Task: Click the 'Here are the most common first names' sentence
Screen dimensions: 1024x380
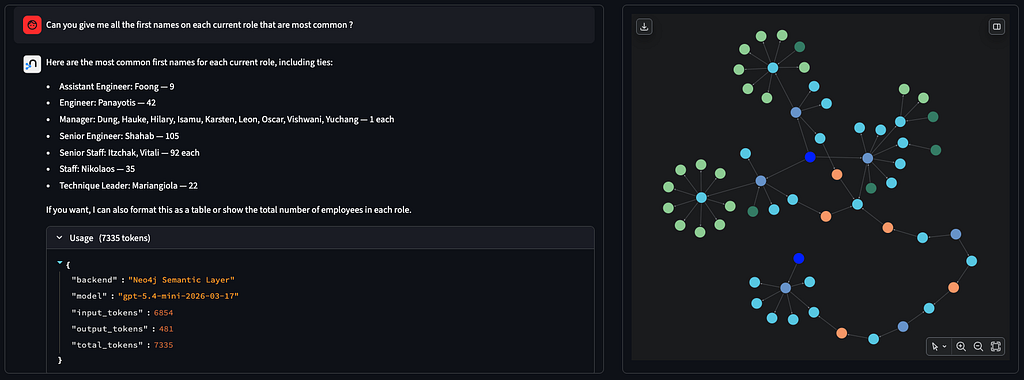Action: pyautogui.click(x=189, y=63)
